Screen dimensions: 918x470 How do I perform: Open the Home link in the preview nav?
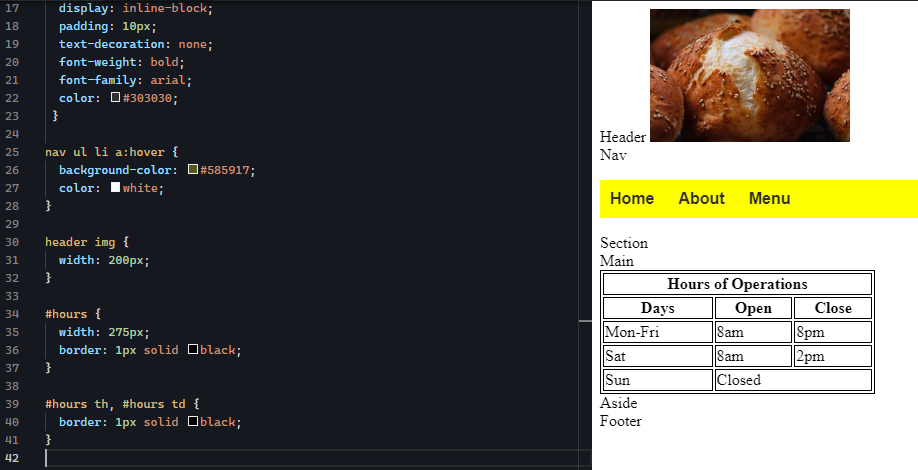coord(632,198)
